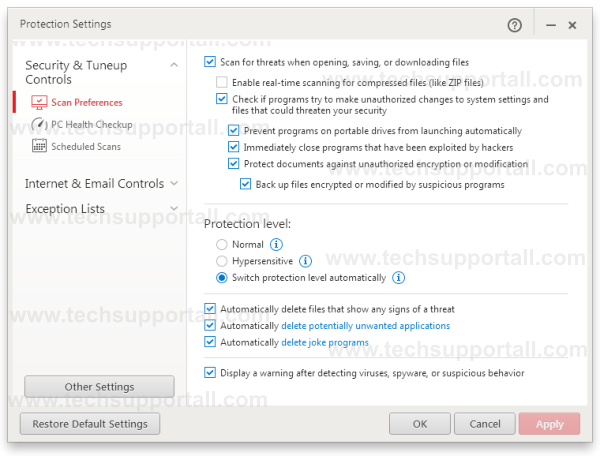Expand Exception Lists section

tap(174, 208)
